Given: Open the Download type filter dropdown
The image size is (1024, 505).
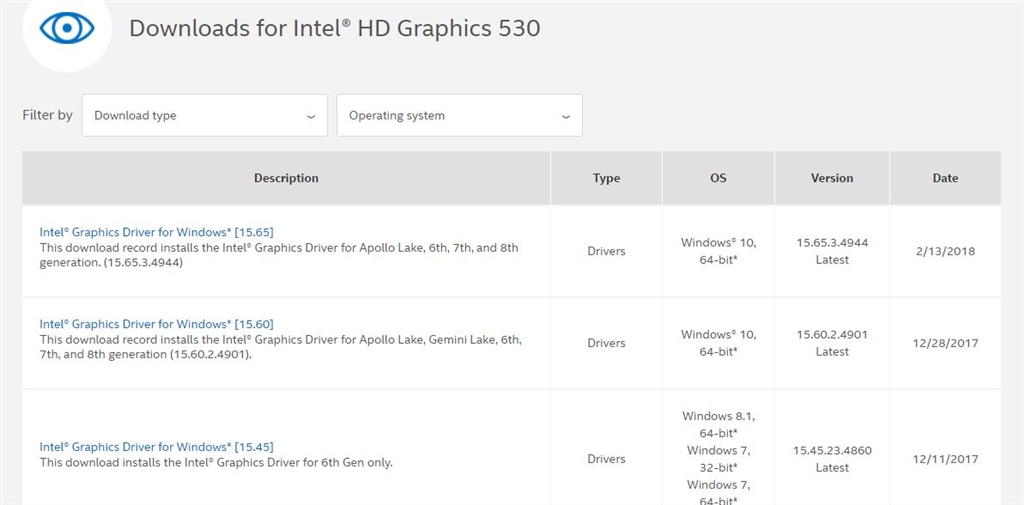Looking at the screenshot, I should click(x=205, y=116).
